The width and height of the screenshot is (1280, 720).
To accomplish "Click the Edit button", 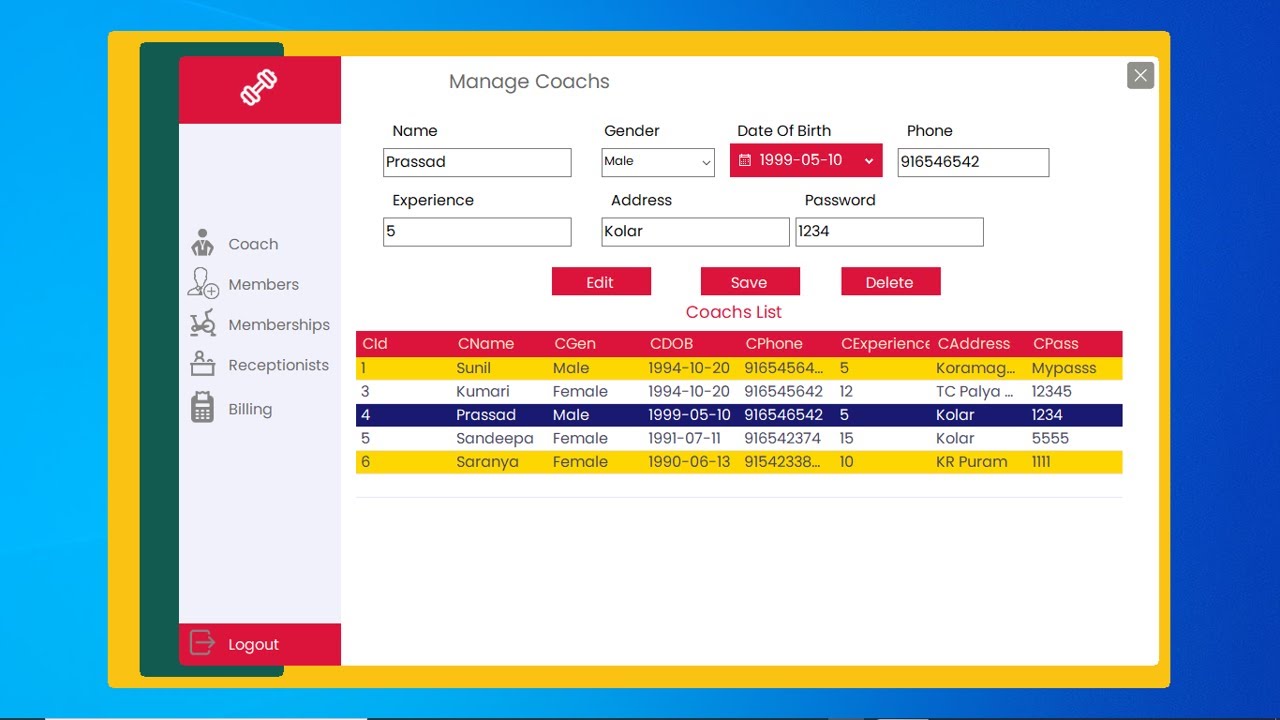I will [x=601, y=282].
